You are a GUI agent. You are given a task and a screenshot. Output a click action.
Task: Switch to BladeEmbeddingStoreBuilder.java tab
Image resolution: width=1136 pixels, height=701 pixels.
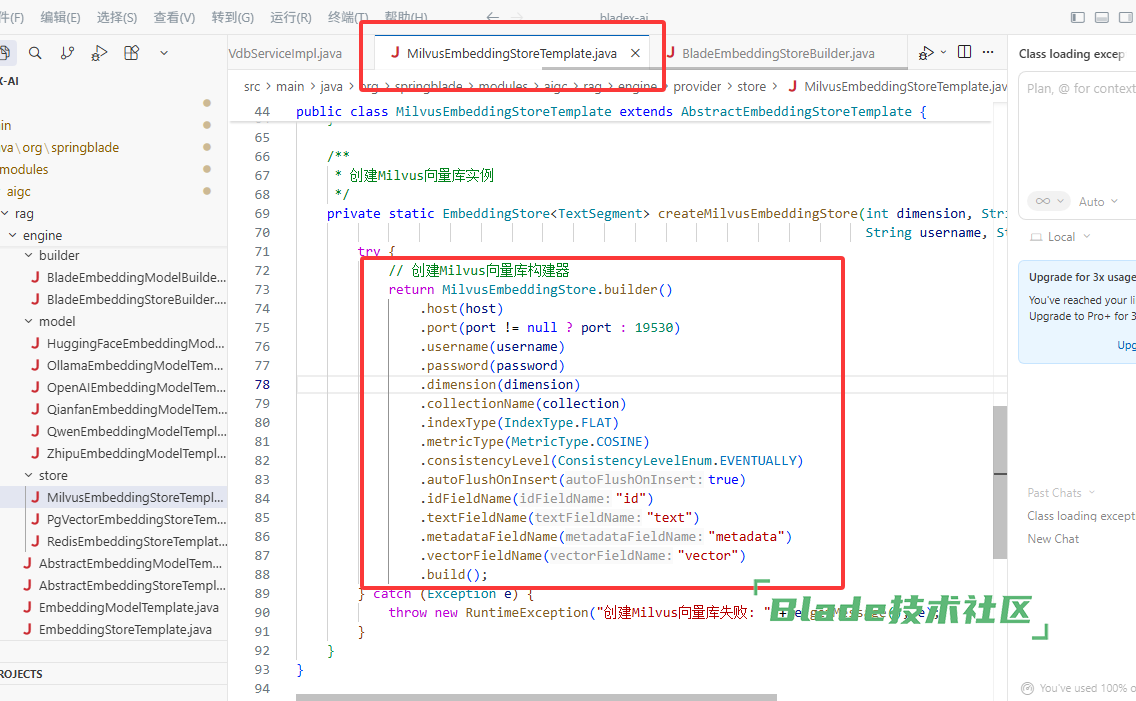pos(777,53)
